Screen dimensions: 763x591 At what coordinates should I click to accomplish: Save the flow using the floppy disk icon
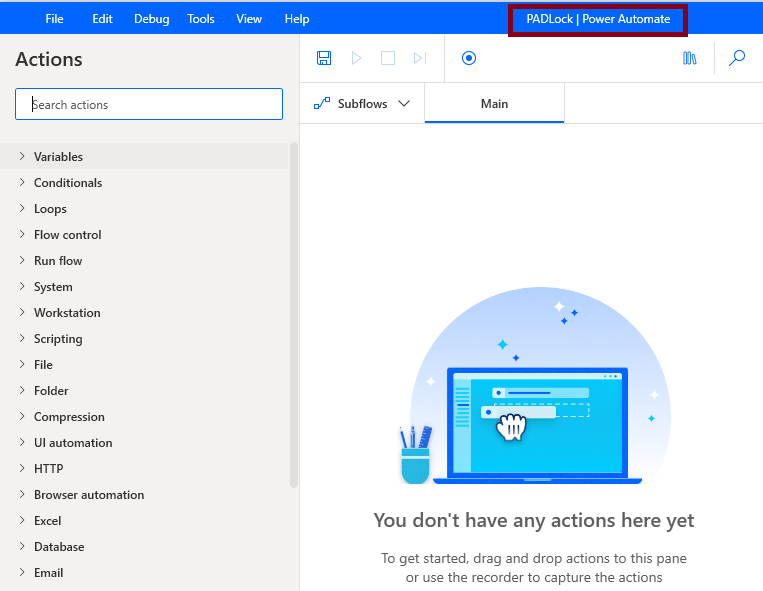pyautogui.click(x=324, y=58)
